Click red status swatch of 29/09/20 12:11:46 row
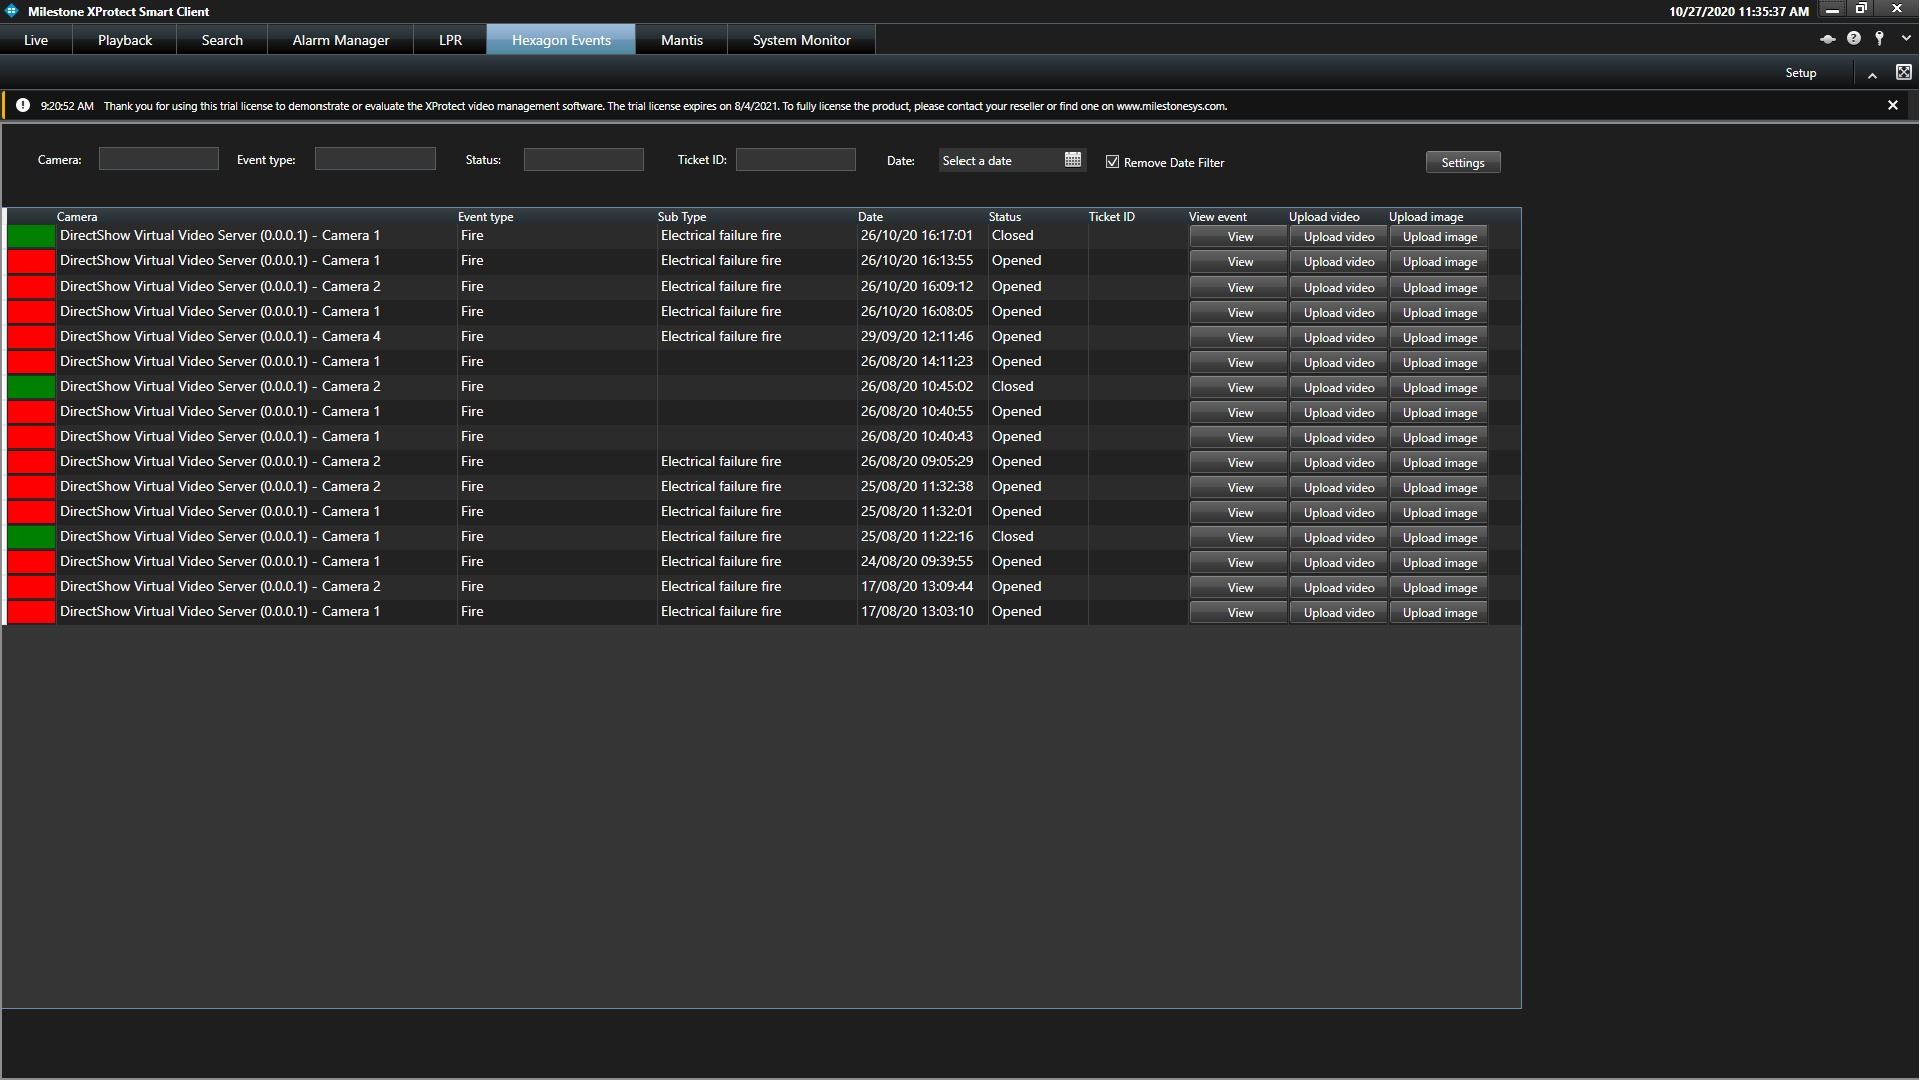The width and height of the screenshot is (1920, 1080). coord(31,336)
